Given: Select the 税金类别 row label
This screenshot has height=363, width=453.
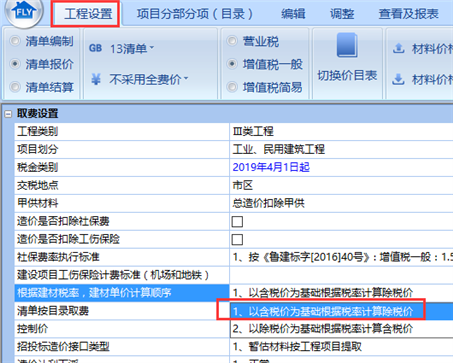Looking at the screenshot, I should coord(37,167).
